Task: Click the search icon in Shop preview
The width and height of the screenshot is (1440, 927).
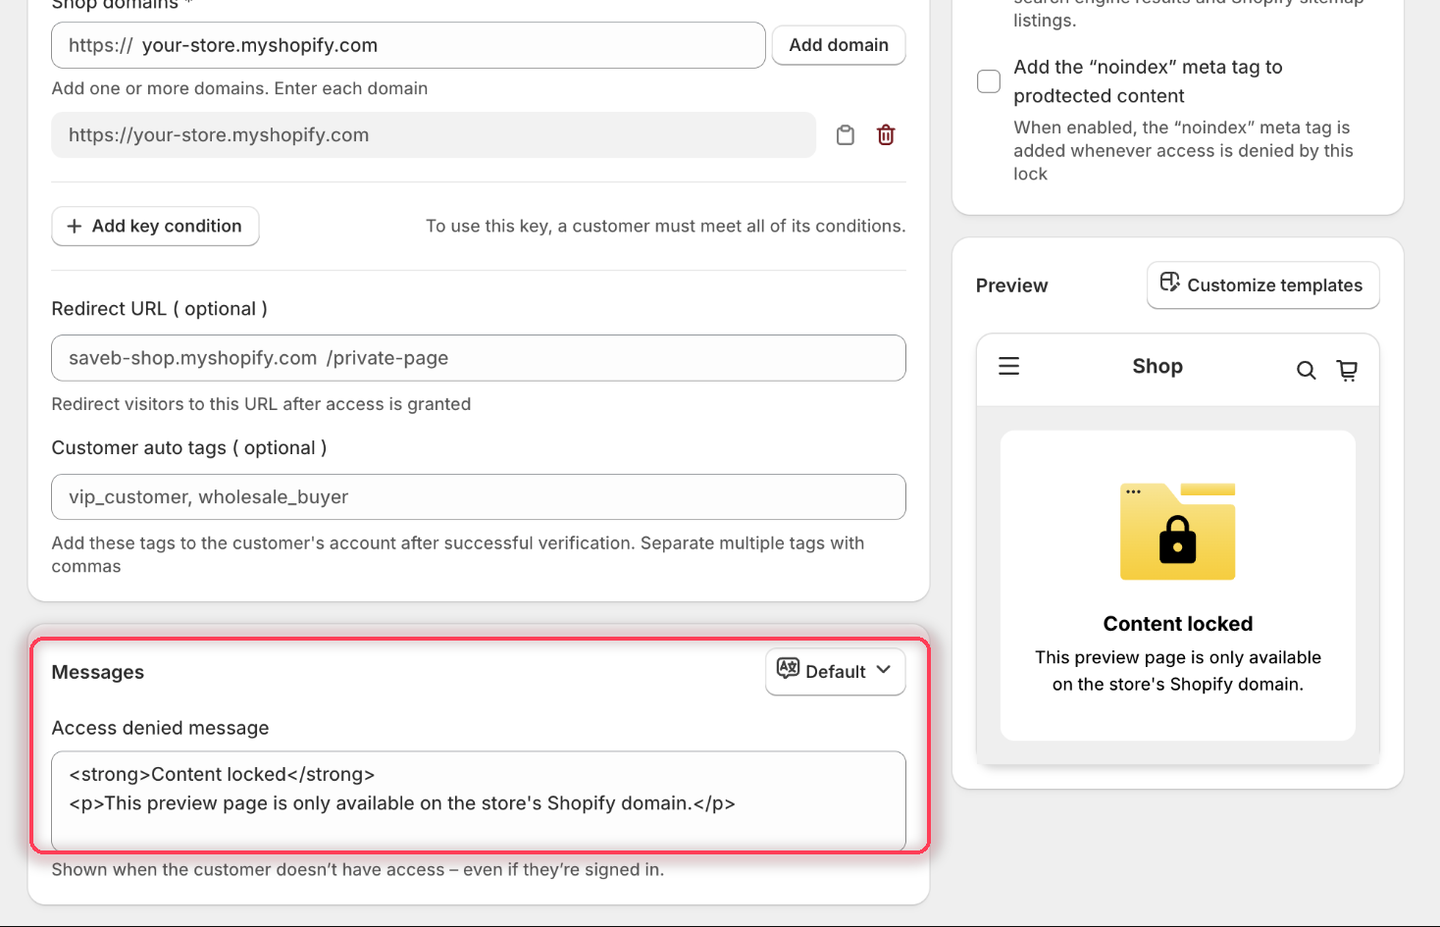Action: (x=1306, y=370)
